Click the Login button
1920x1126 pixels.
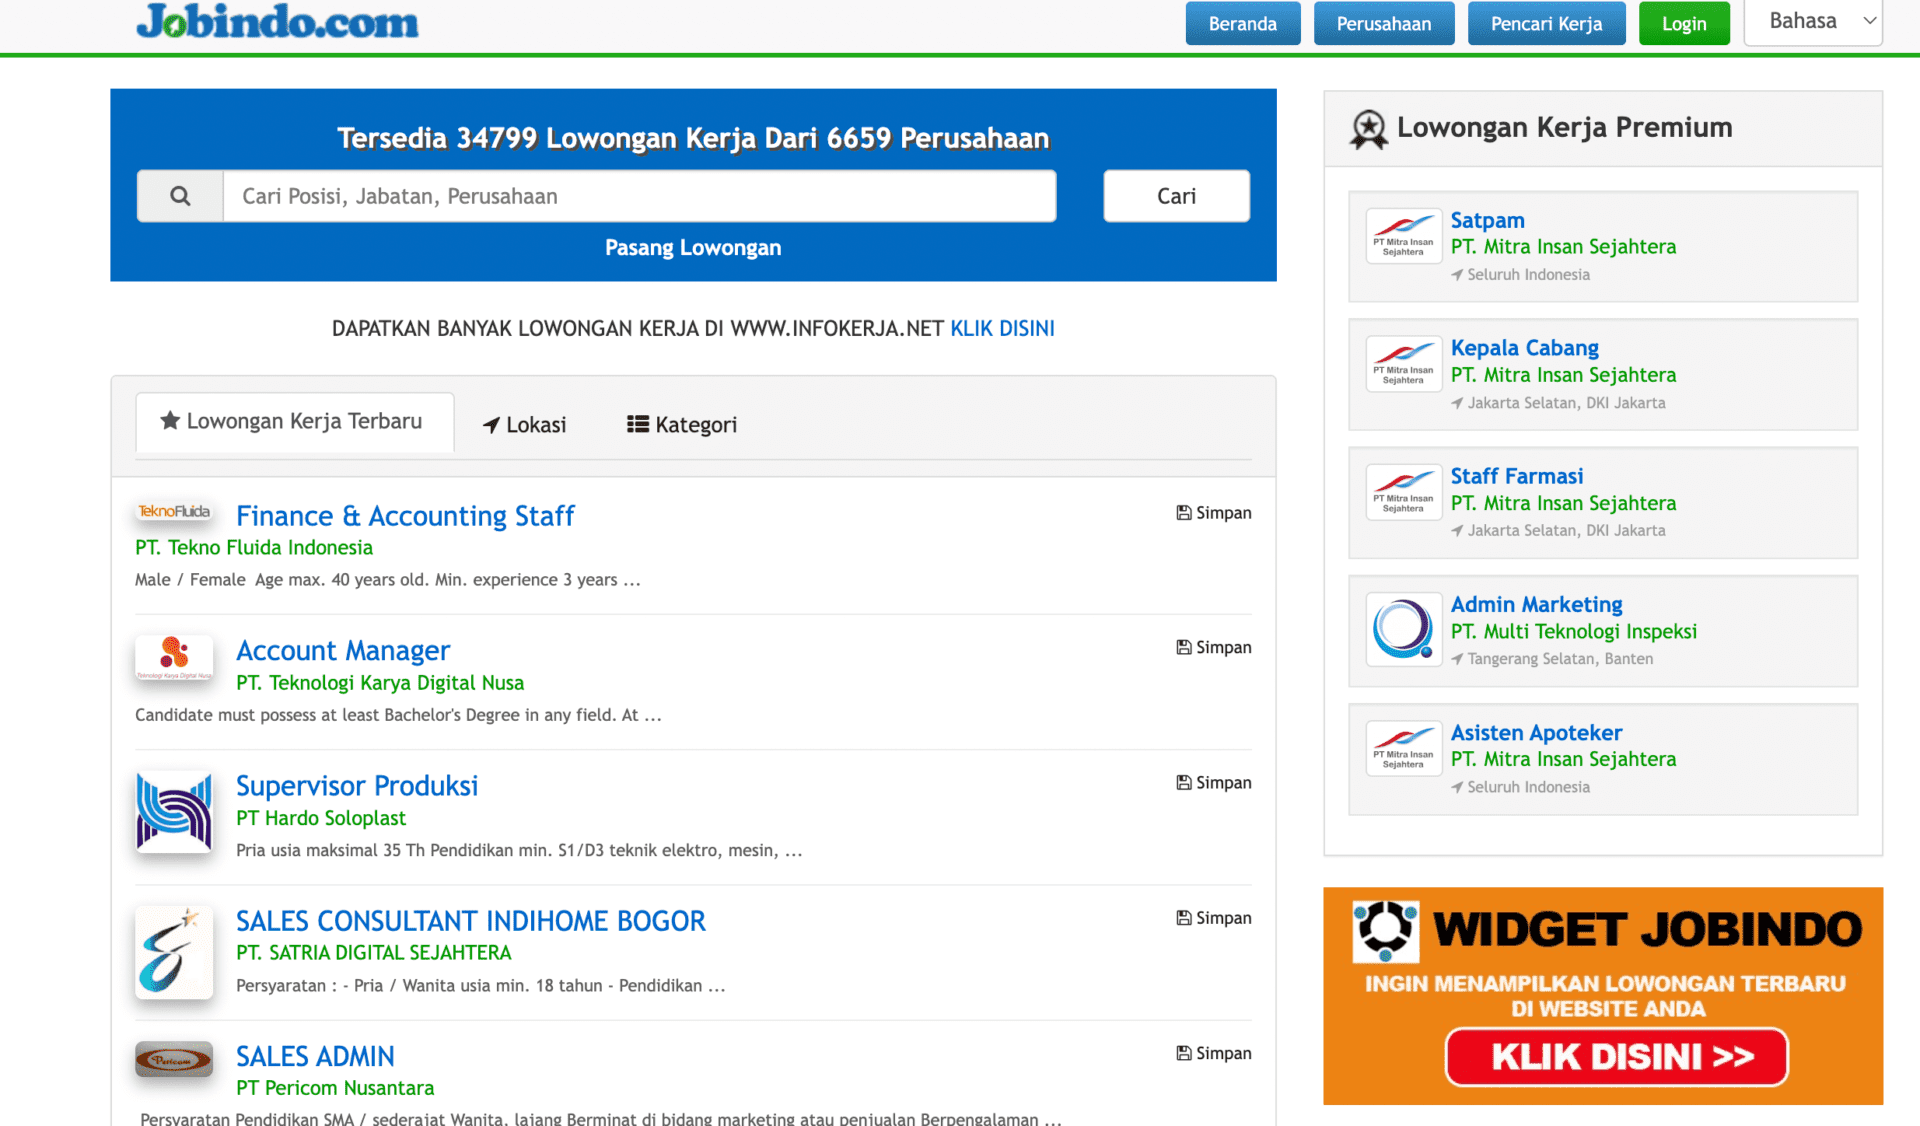tap(1684, 23)
